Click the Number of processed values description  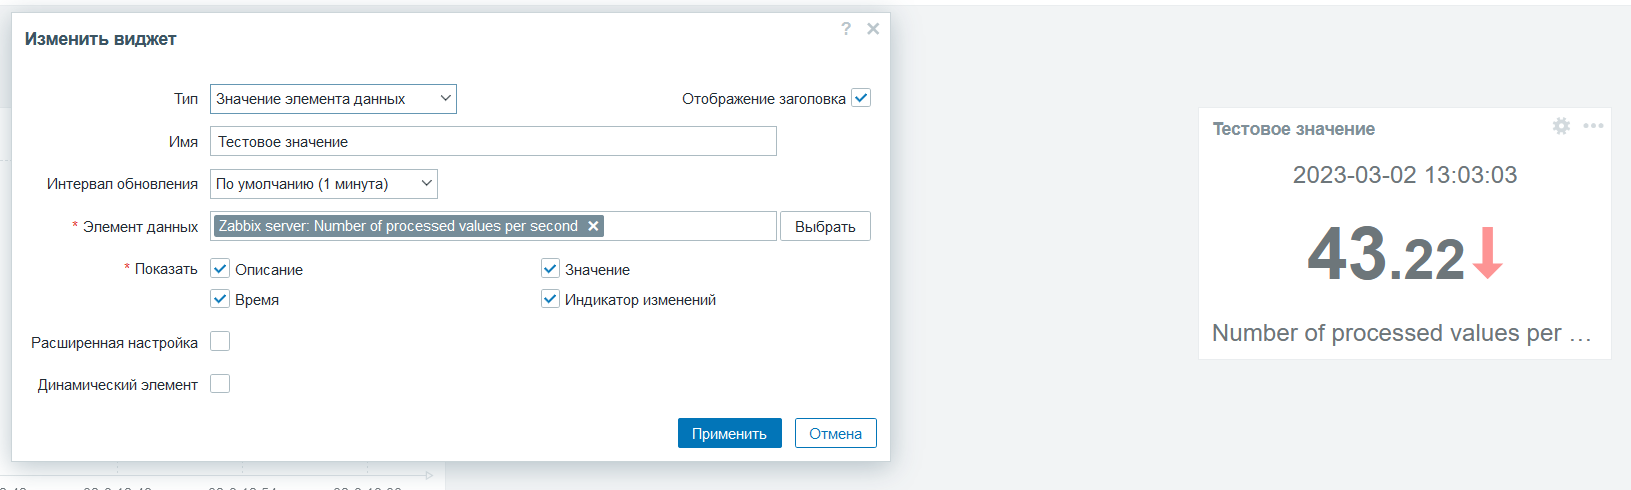tap(1401, 333)
